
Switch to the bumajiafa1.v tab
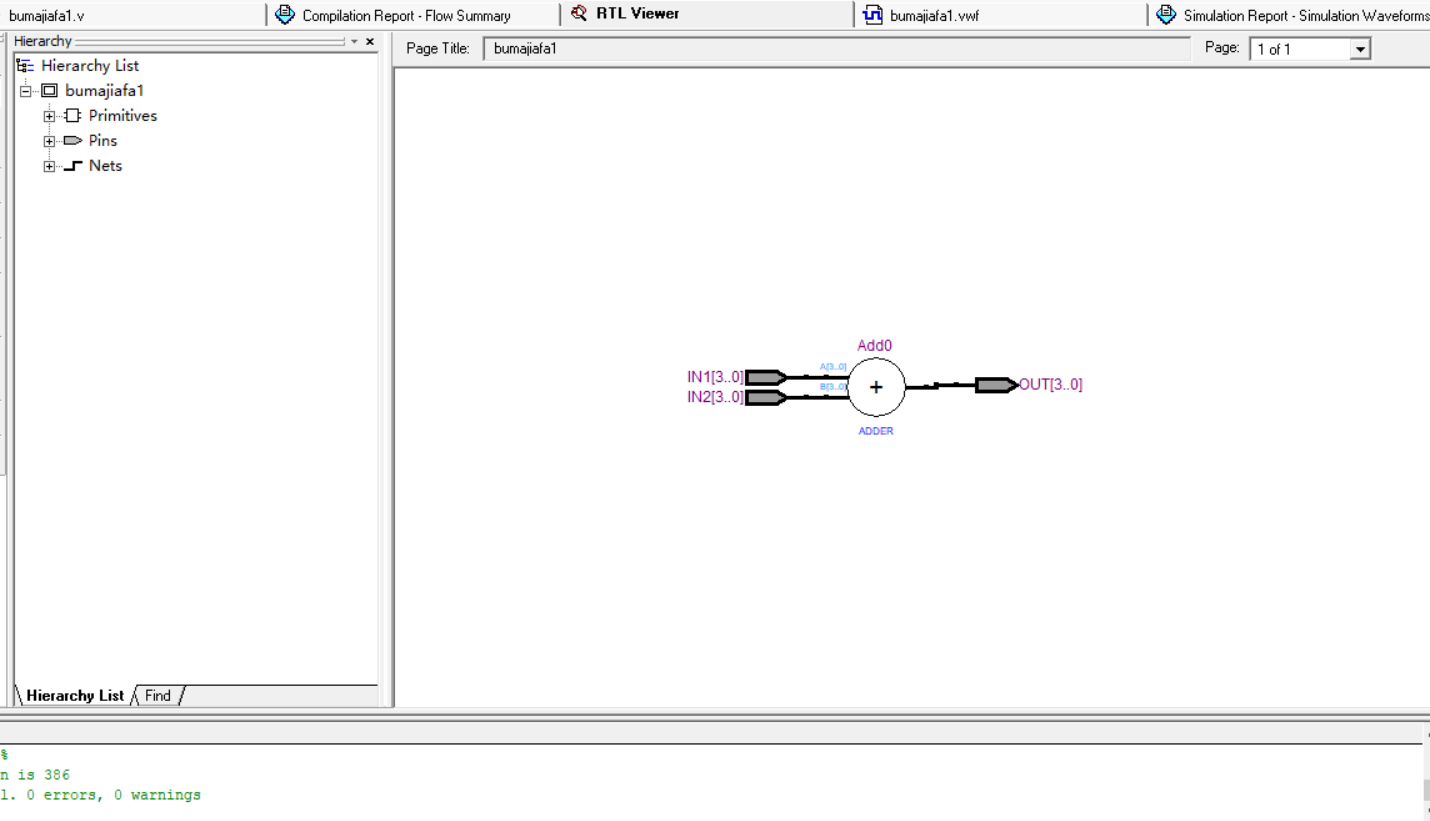click(133, 15)
